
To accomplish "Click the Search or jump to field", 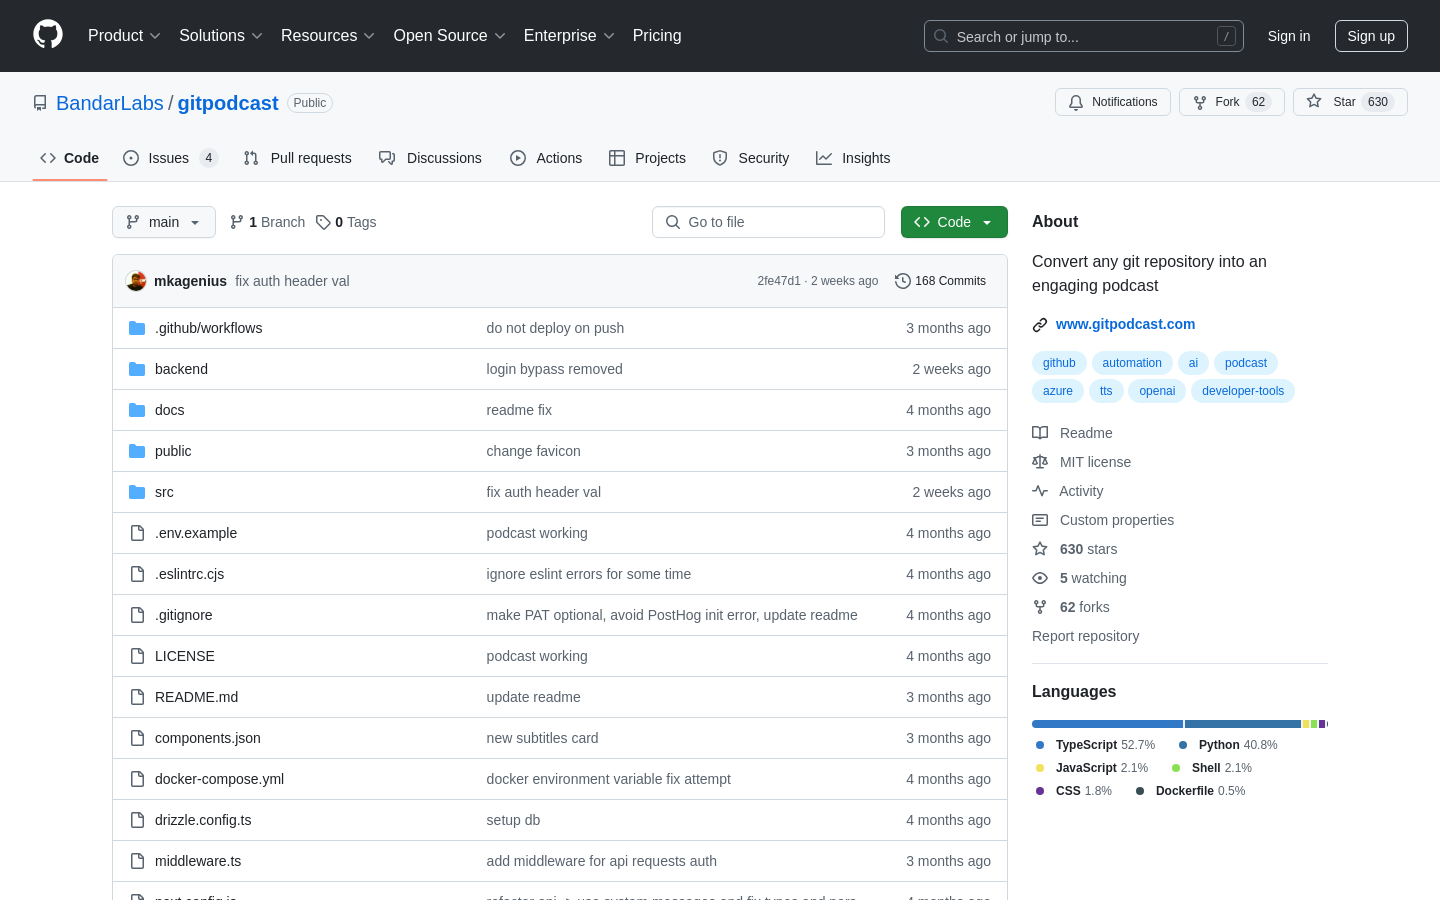I will pos(1084,36).
